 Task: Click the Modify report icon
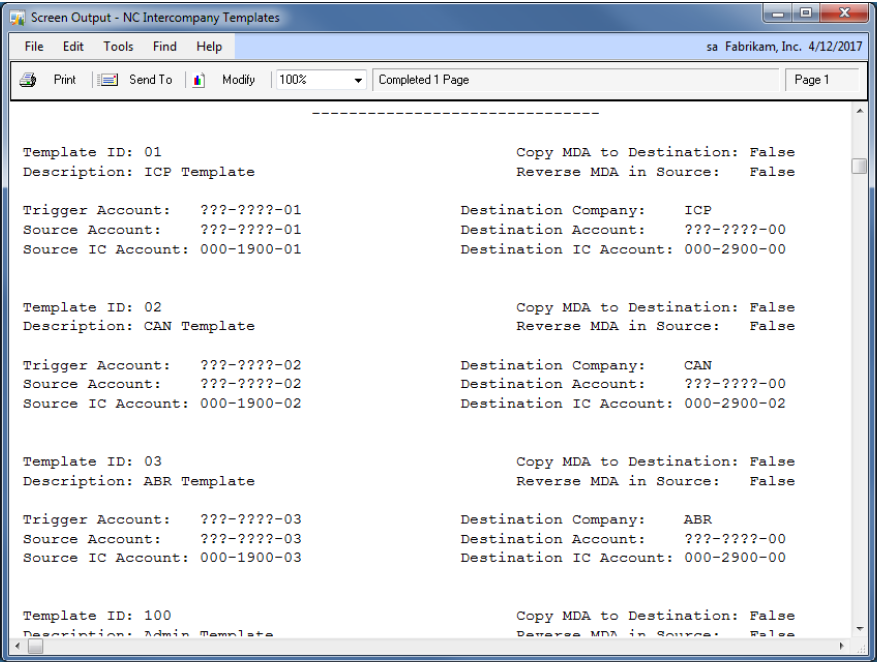197,80
